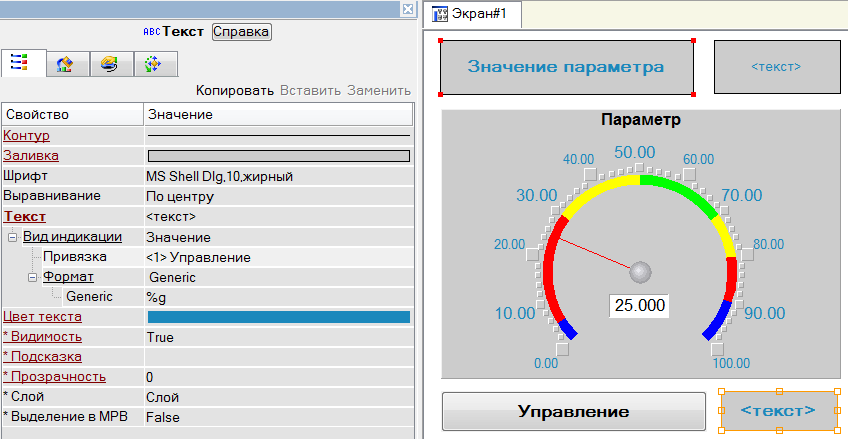Viewport: 848px width, 439px height.
Task: Click Копировать in properties panel
Action: (x=235, y=90)
